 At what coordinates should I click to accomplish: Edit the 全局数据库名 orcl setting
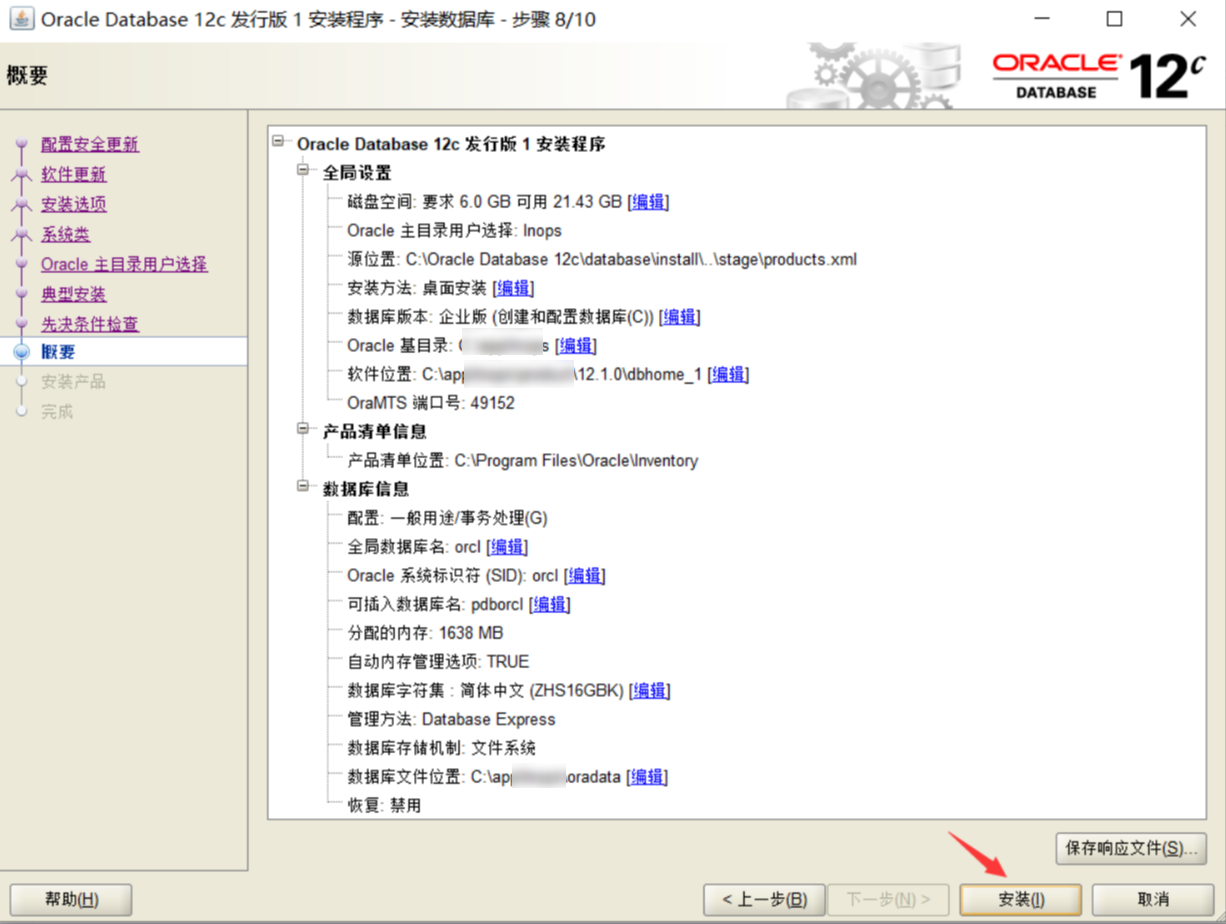pos(508,546)
